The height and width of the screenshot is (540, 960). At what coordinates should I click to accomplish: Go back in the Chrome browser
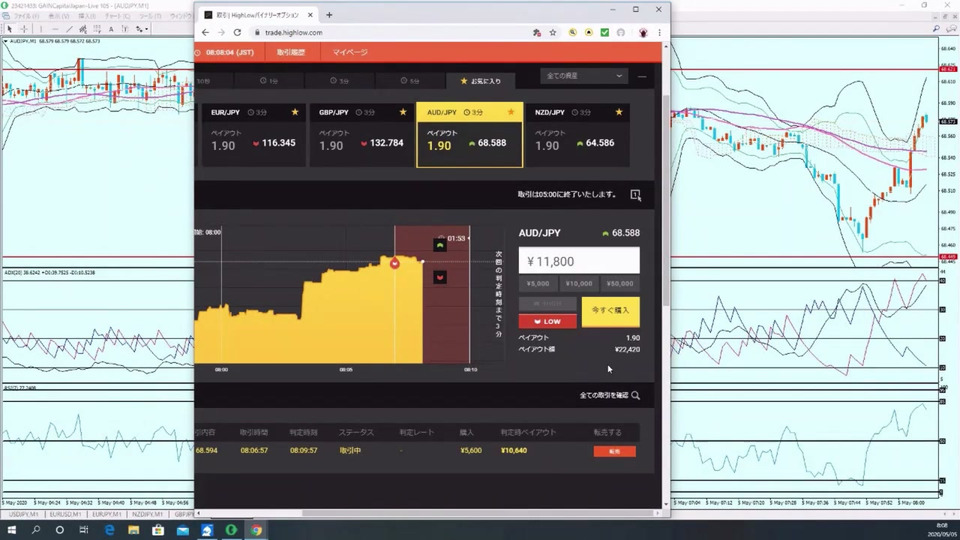pyautogui.click(x=205, y=32)
